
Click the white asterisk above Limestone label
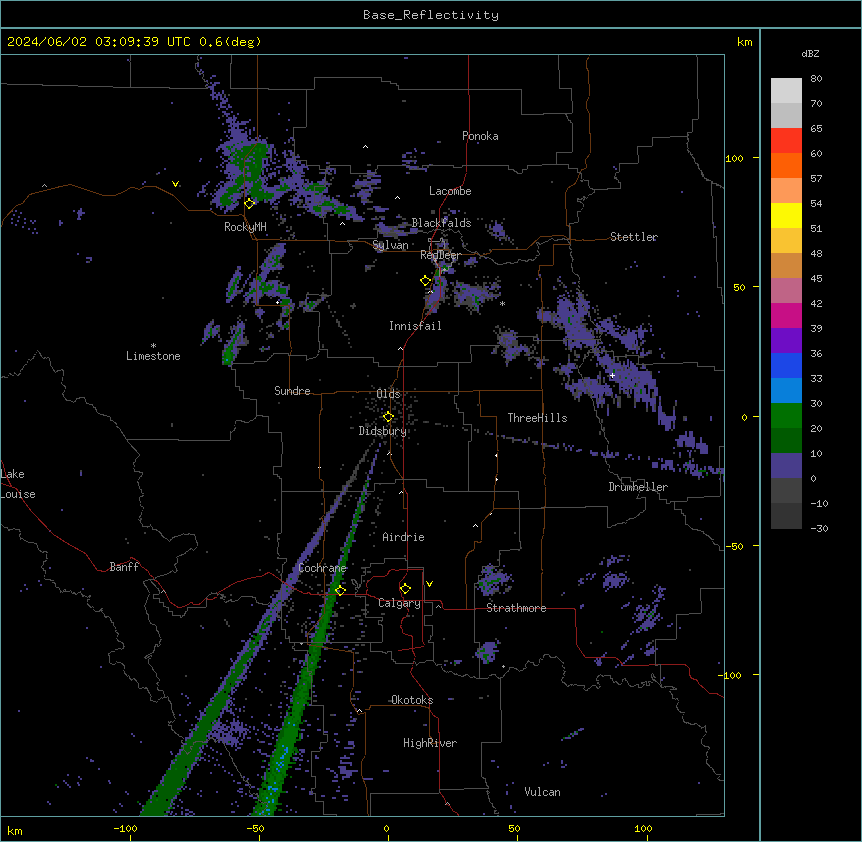pyautogui.click(x=153, y=346)
